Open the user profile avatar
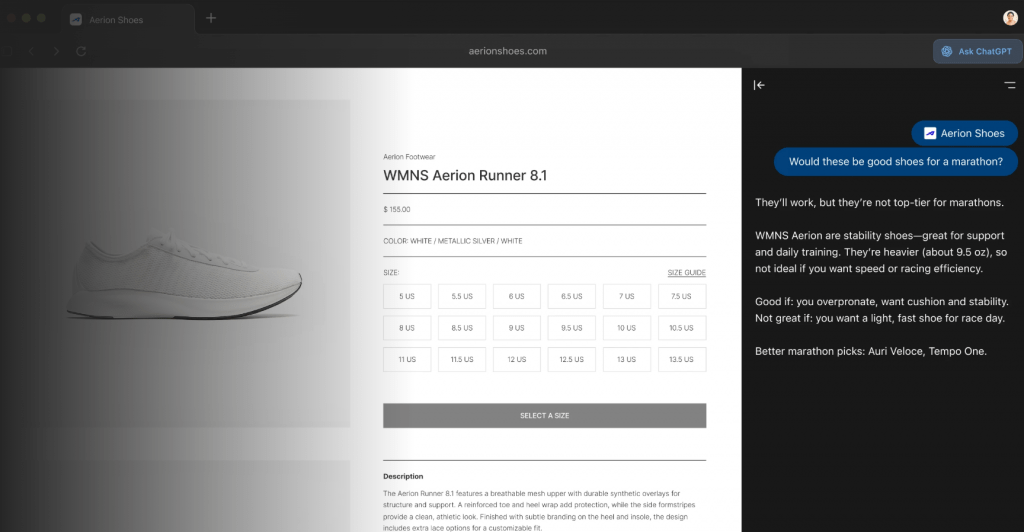 (x=1010, y=18)
